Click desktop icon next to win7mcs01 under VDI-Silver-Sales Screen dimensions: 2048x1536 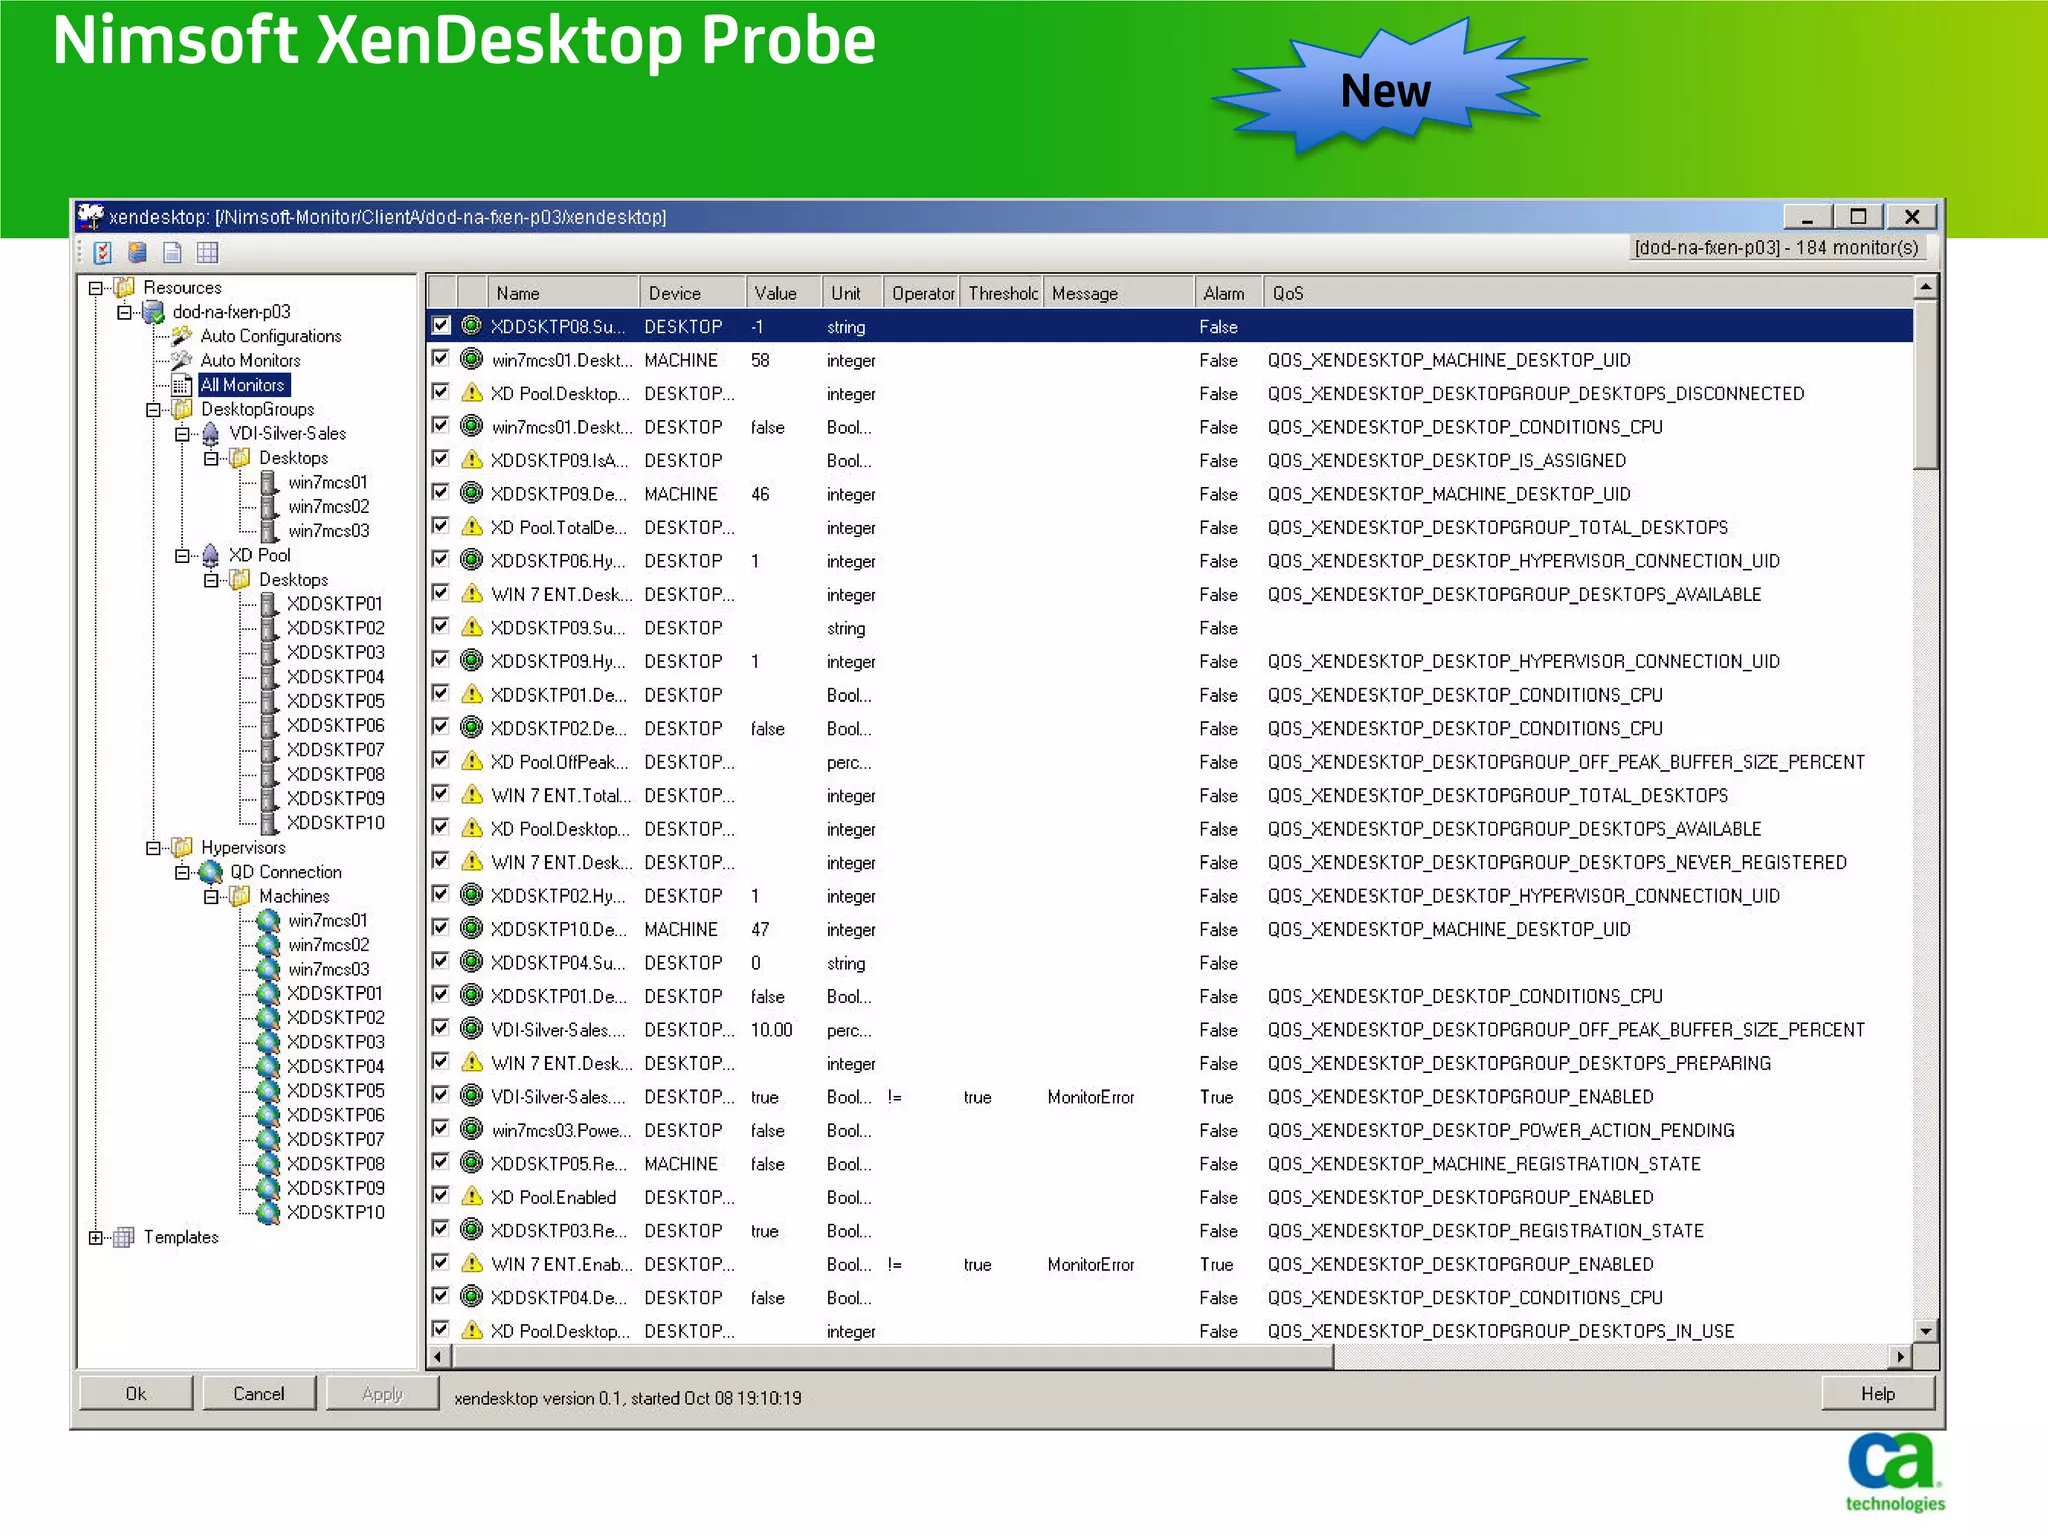269,482
